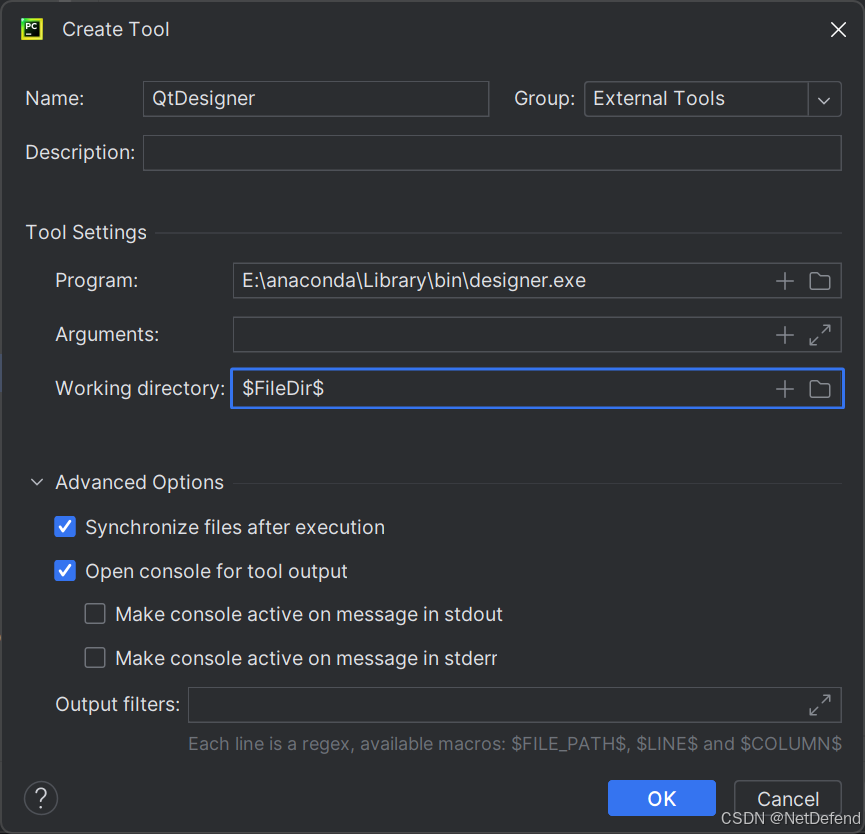Viewport: 865px width, 834px height.
Task: Enable Make console active on stdout
Action: click(95, 613)
